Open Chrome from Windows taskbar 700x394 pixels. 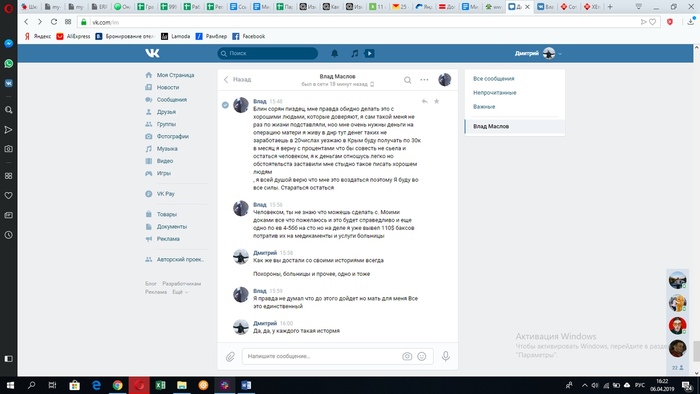[117, 385]
